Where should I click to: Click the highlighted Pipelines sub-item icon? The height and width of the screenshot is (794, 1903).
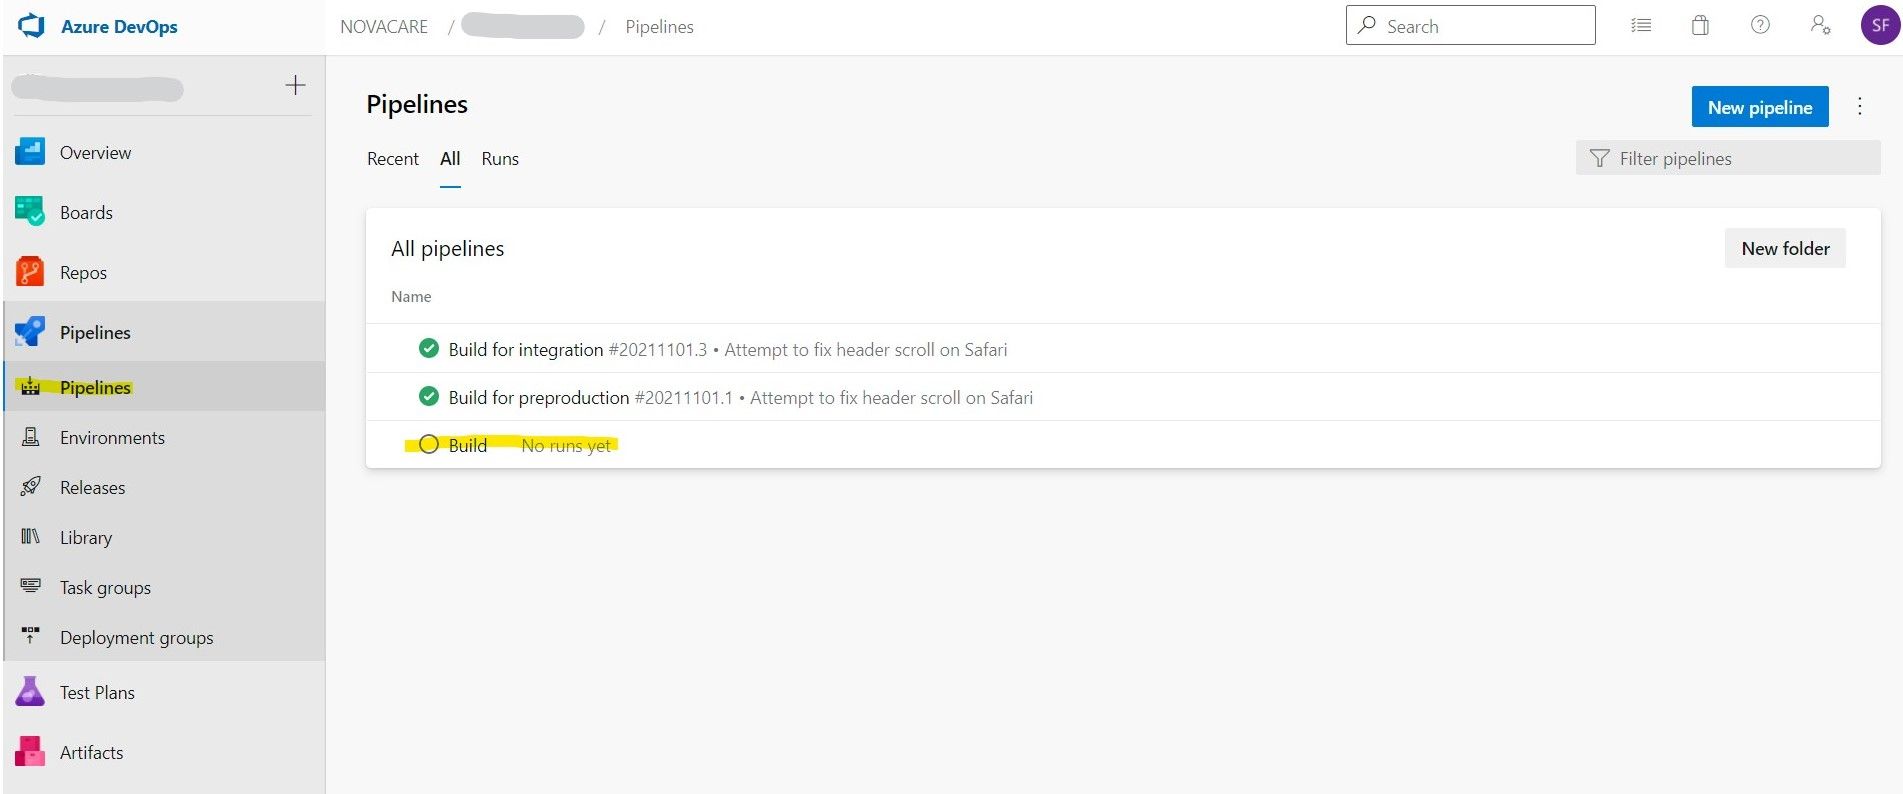coord(31,387)
